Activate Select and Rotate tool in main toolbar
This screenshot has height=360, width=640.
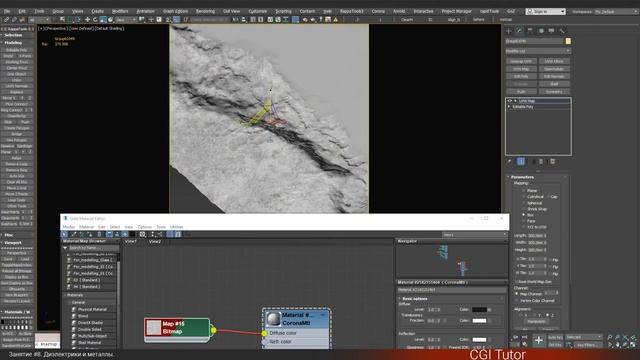click(x=95, y=19)
